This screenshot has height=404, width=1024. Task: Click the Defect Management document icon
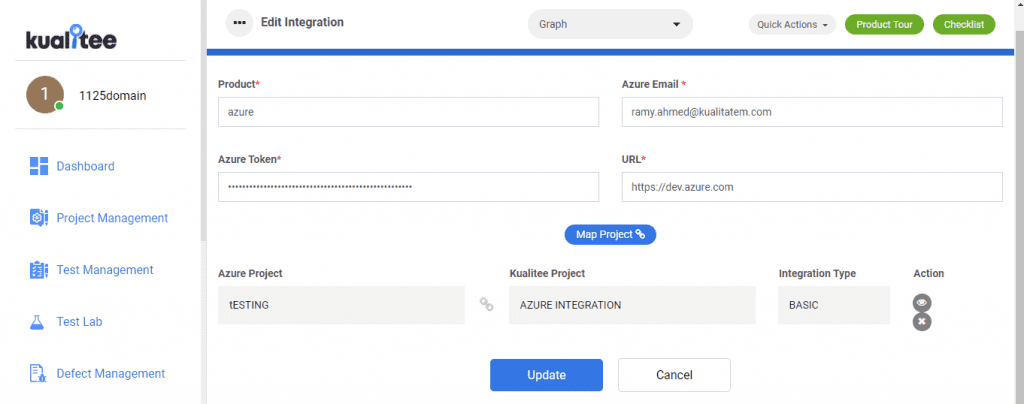pos(37,373)
